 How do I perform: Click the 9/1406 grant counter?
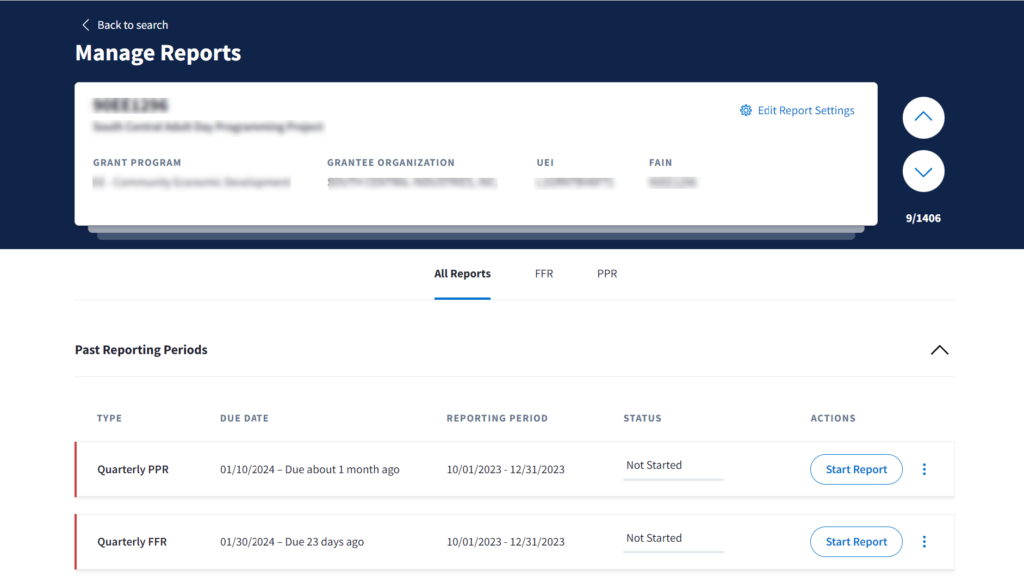pyautogui.click(x=923, y=218)
